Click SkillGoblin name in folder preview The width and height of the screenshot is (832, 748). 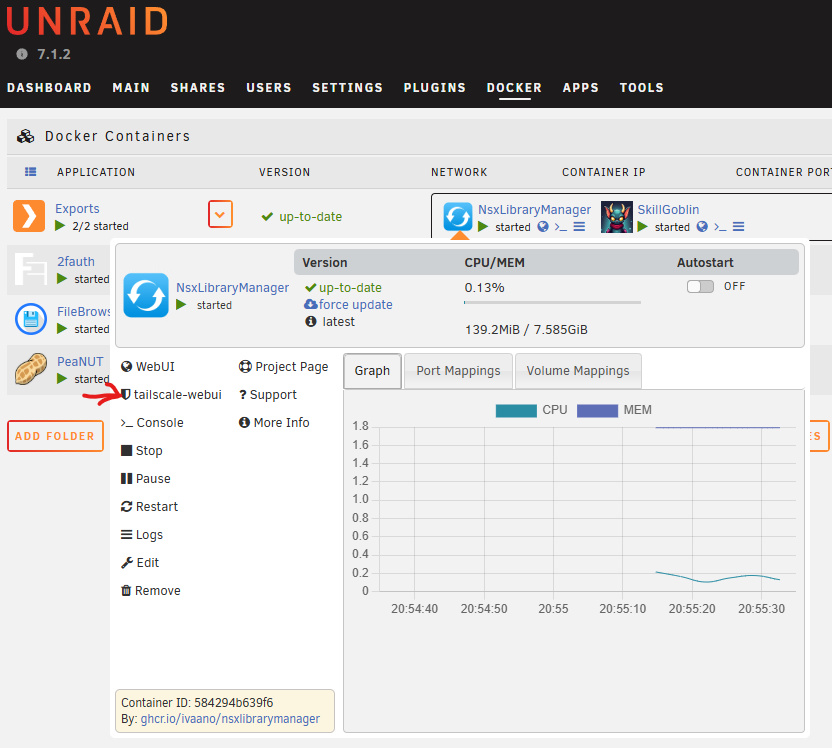coord(668,210)
